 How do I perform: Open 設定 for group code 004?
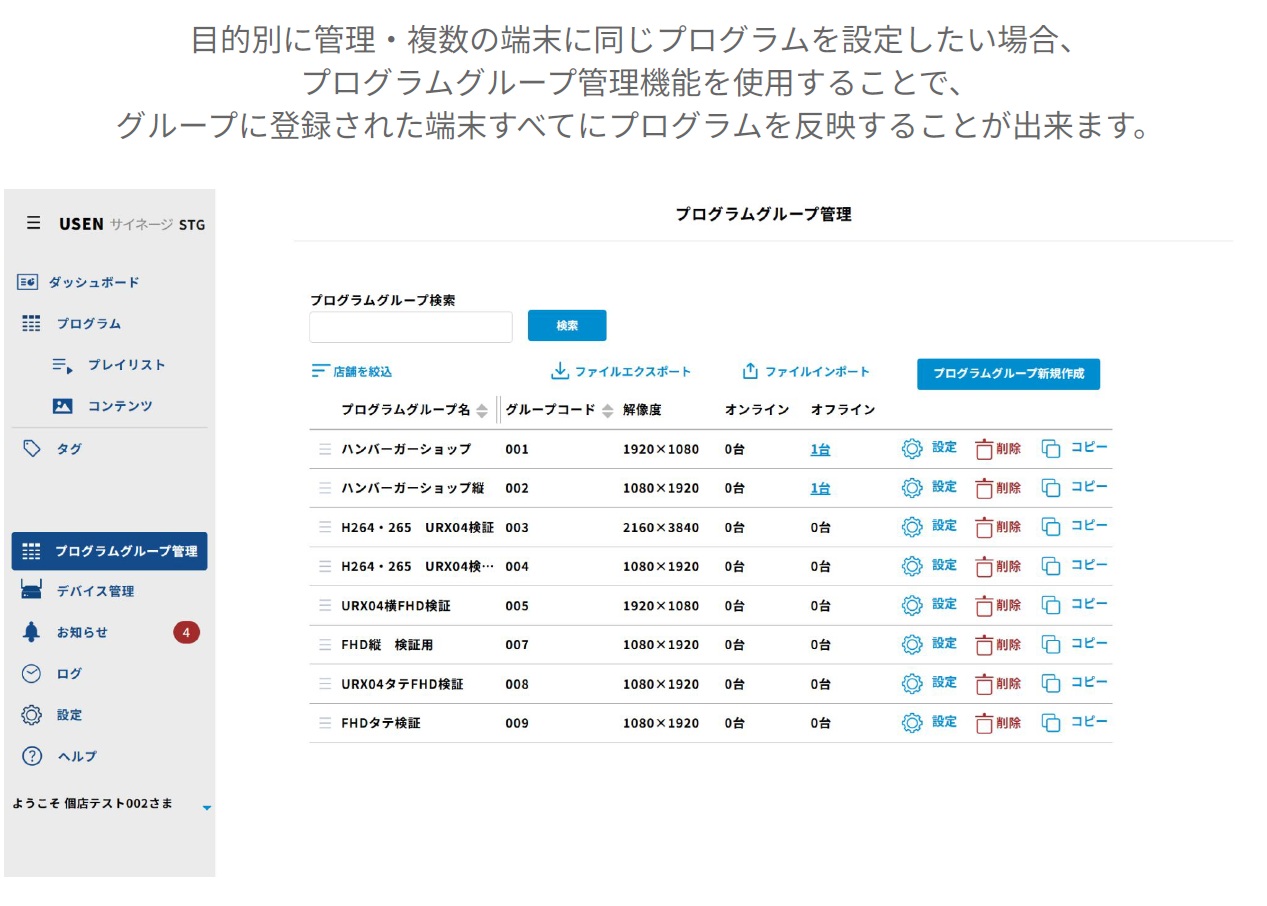[x=929, y=565]
